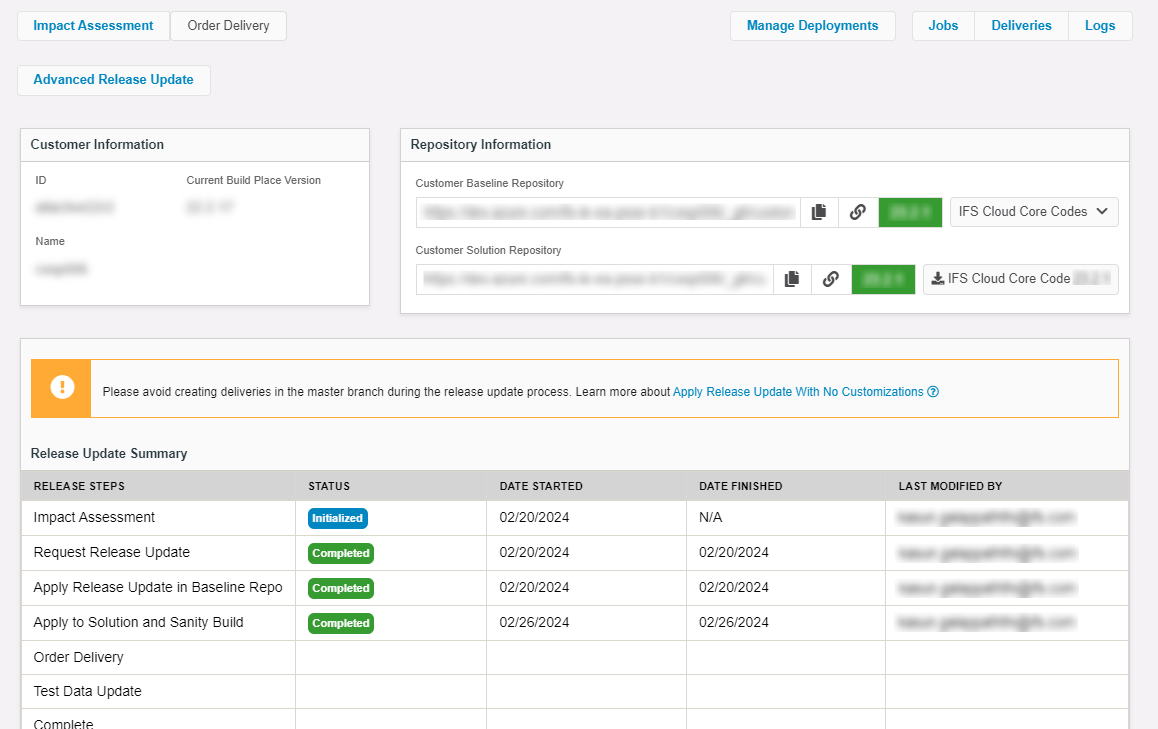Copy the Customer Solution Repository URL
Screen dimensions: 1158x729
pos(792,279)
